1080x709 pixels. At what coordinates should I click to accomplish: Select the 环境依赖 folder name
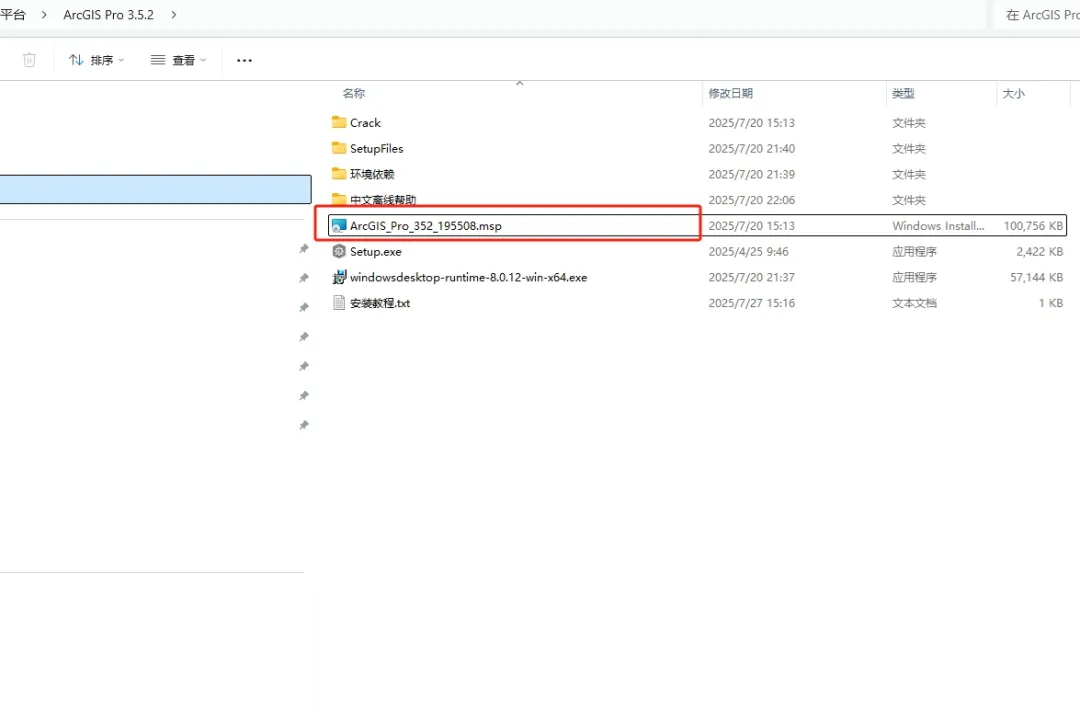372,174
